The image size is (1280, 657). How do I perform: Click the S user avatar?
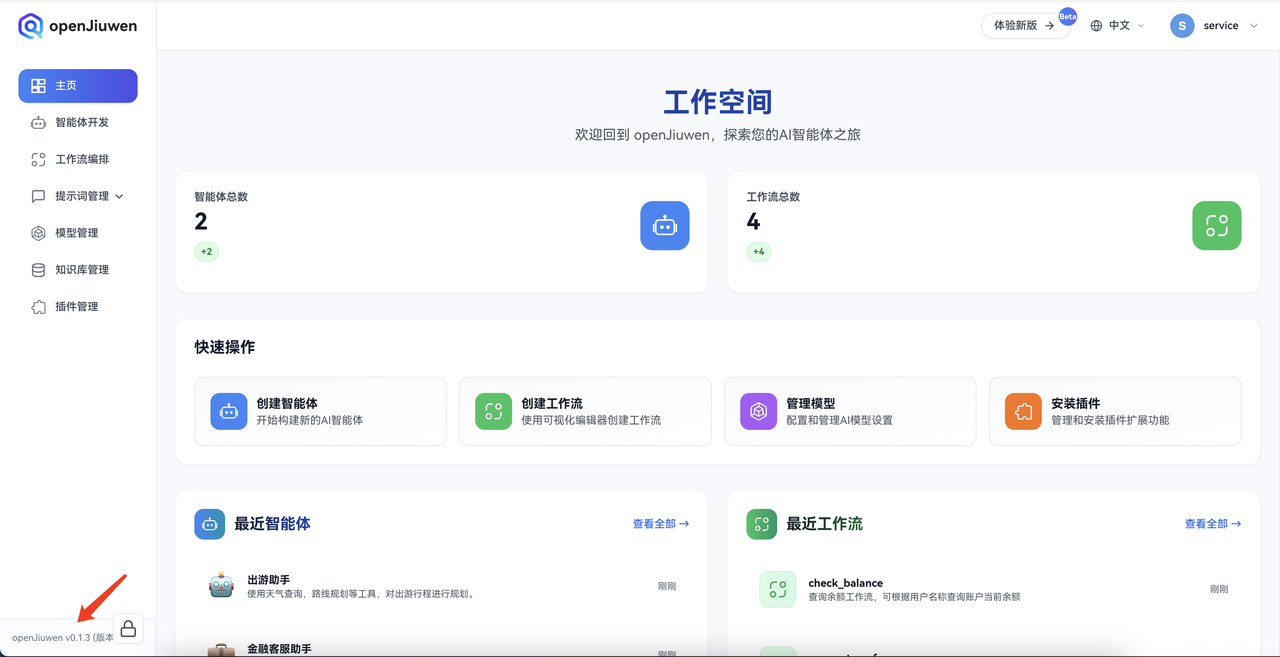(1182, 26)
